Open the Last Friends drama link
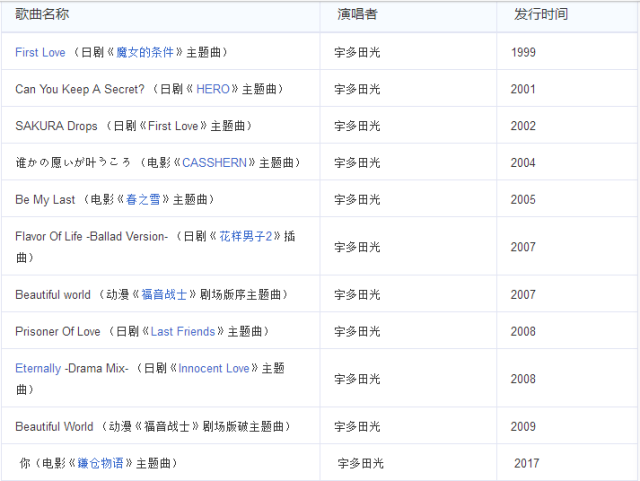The image size is (640, 481). 183,331
